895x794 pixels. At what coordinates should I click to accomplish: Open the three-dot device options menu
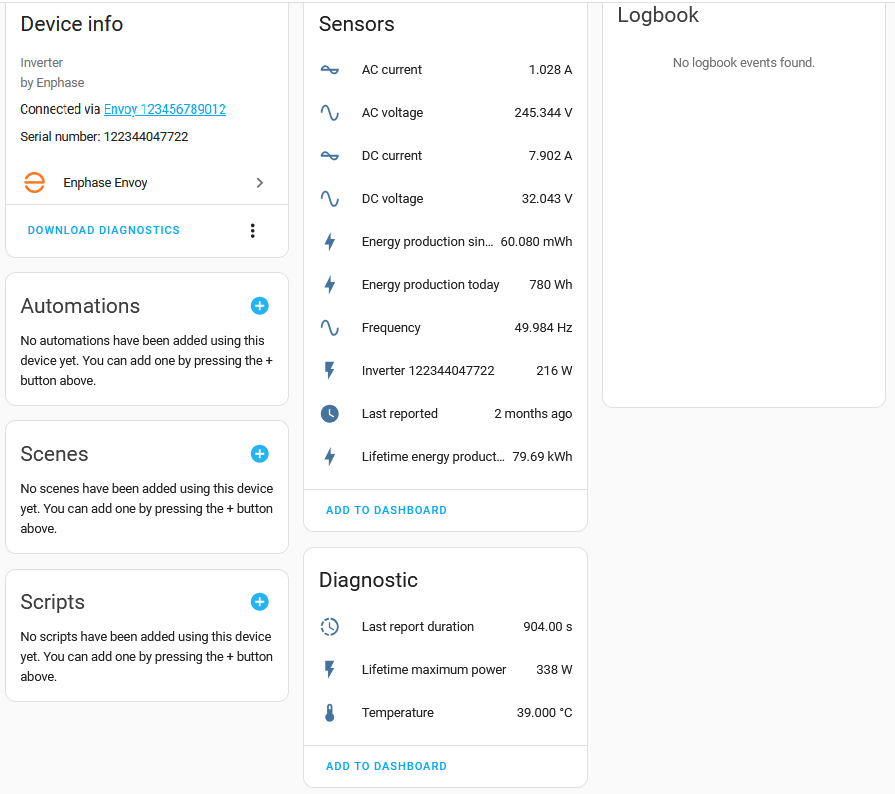(252, 231)
